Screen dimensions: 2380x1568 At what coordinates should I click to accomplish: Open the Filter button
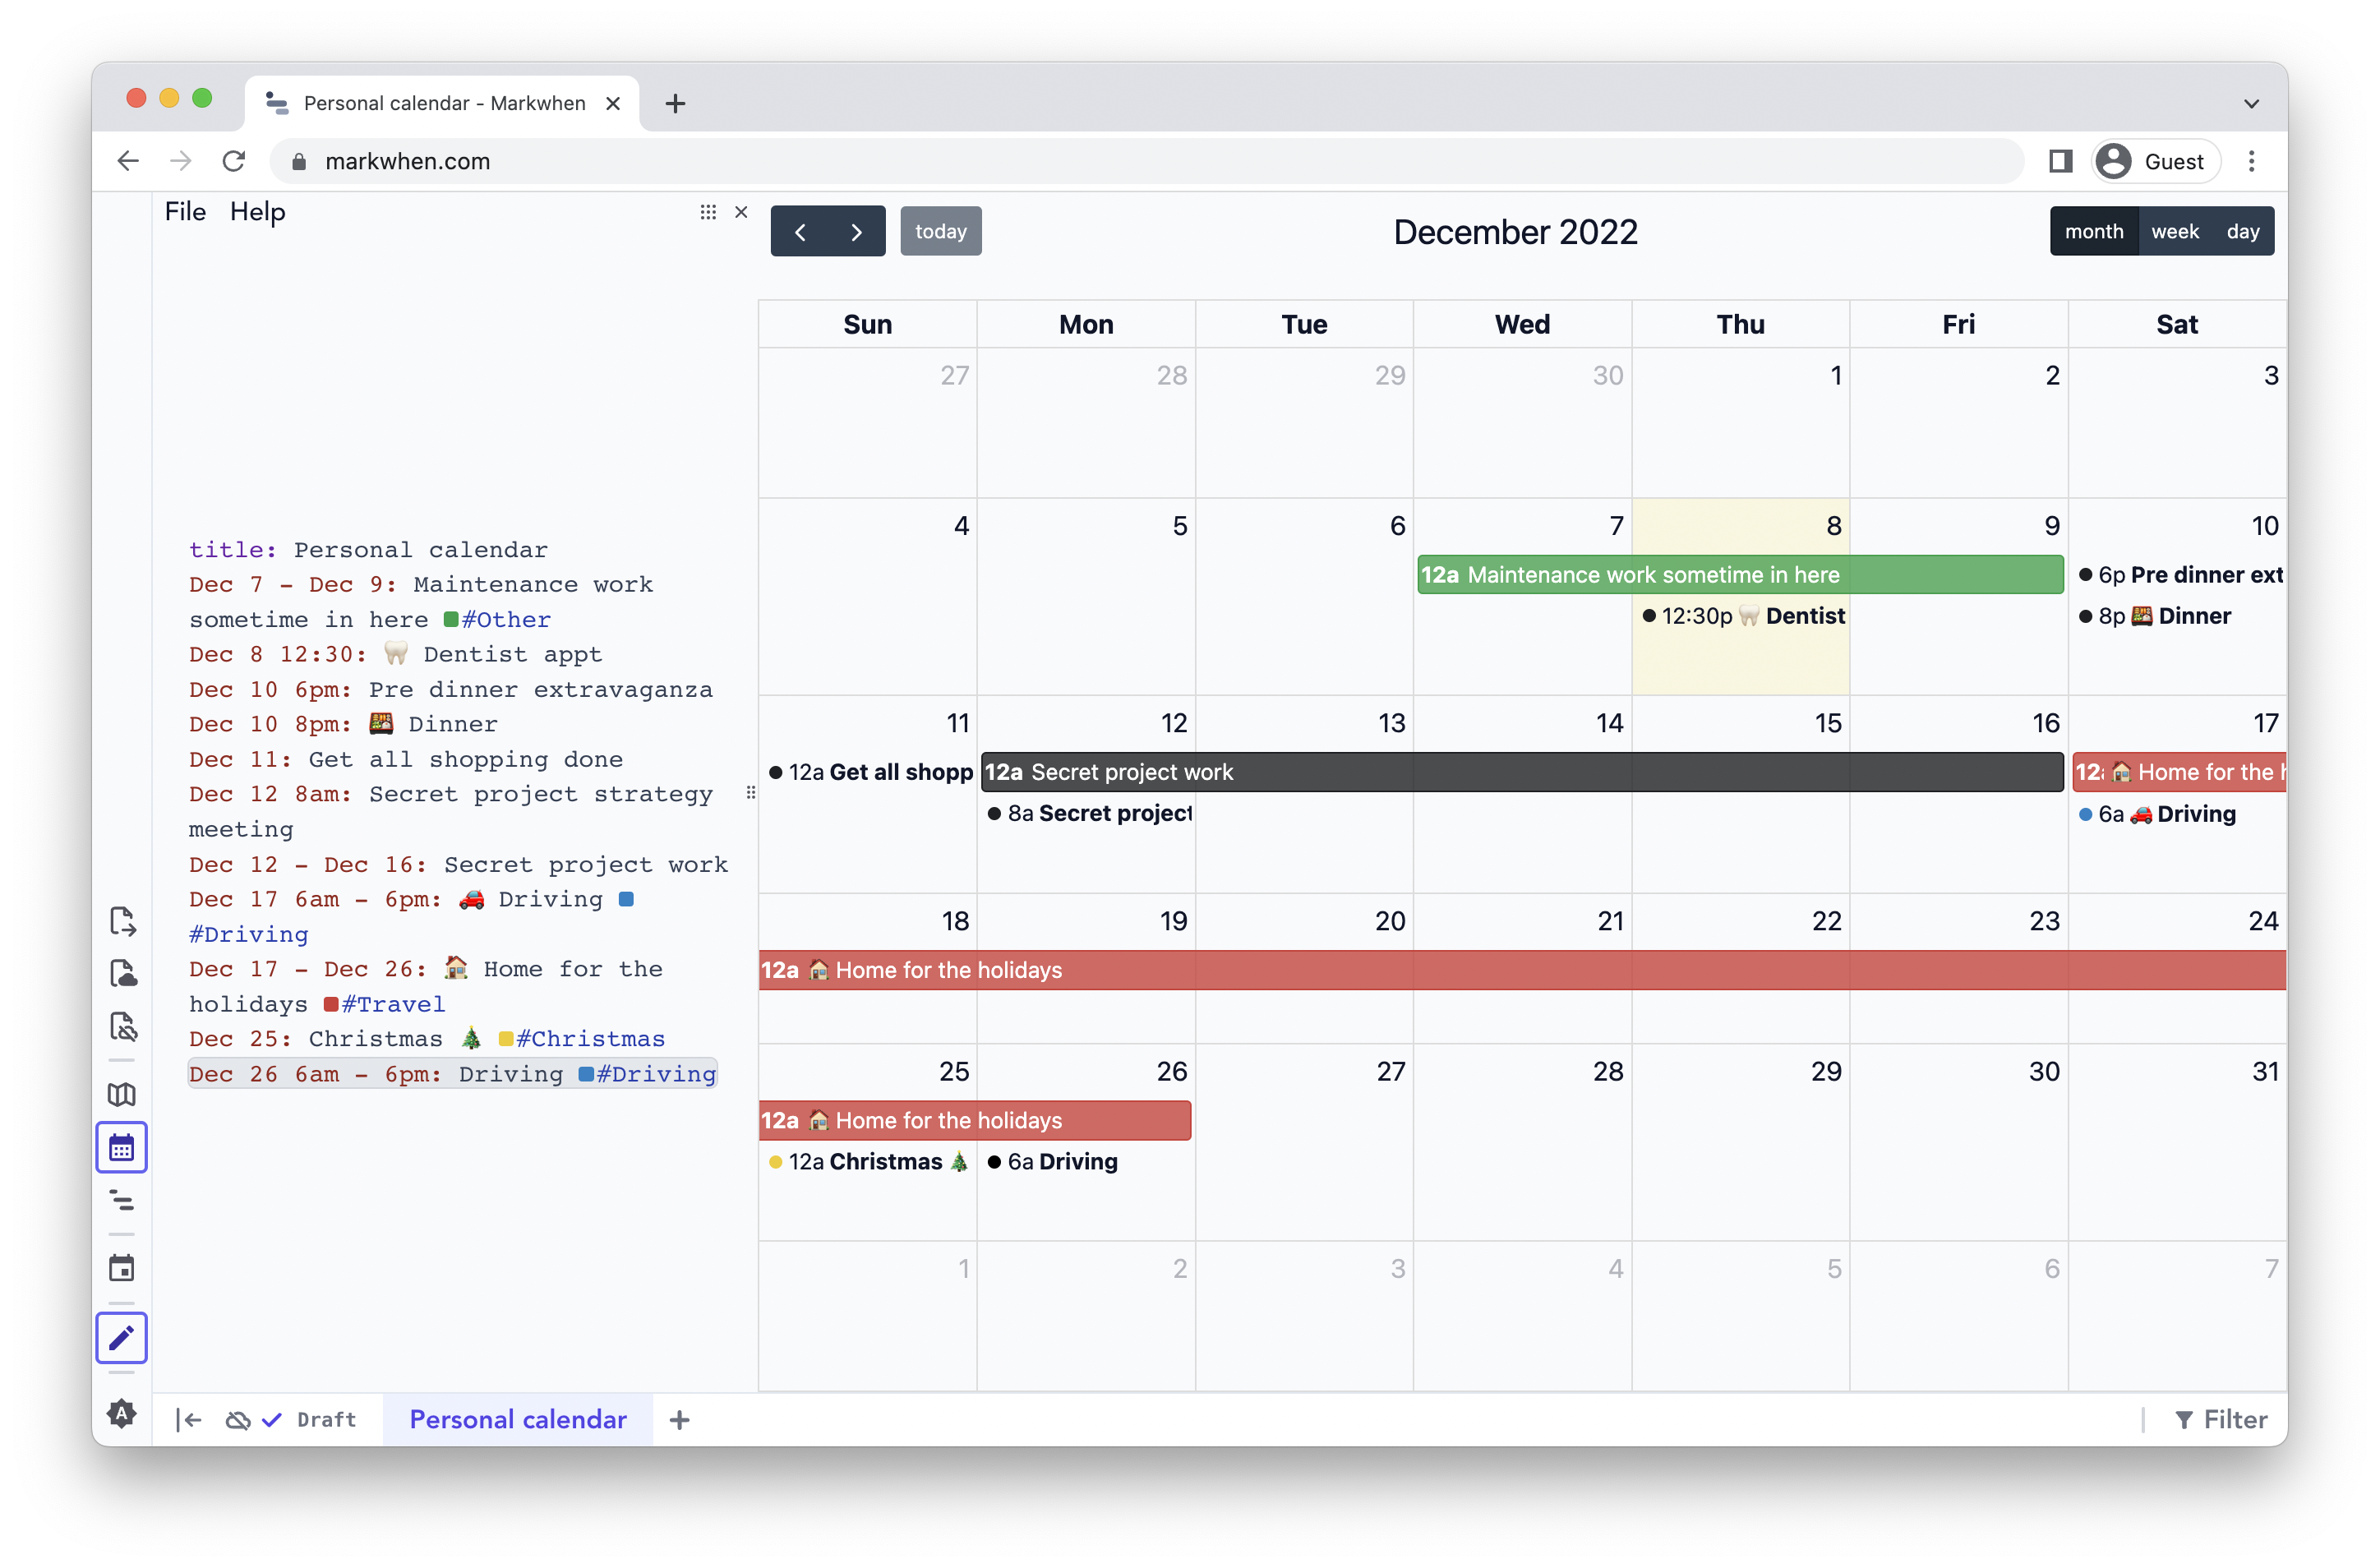[2220, 1419]
